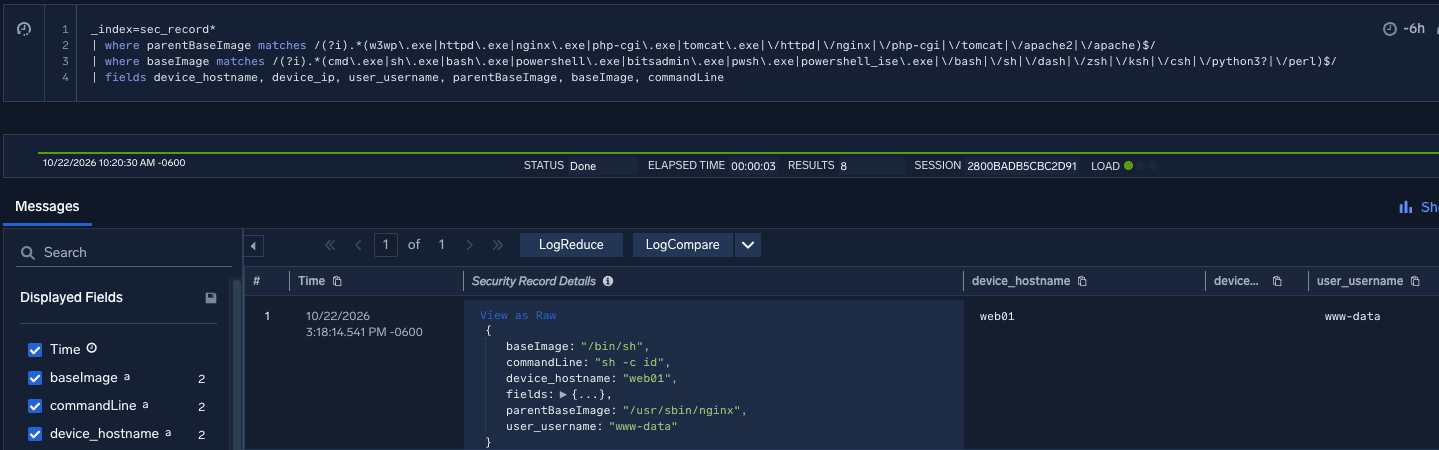This screenshot has height=450, width=1439.
Task: Uncheck the Time field checkbox
Action: [35, 350]
